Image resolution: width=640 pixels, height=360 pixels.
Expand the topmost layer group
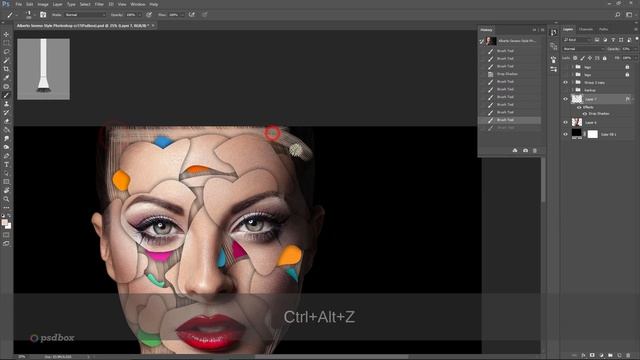(x=573, y=67)
